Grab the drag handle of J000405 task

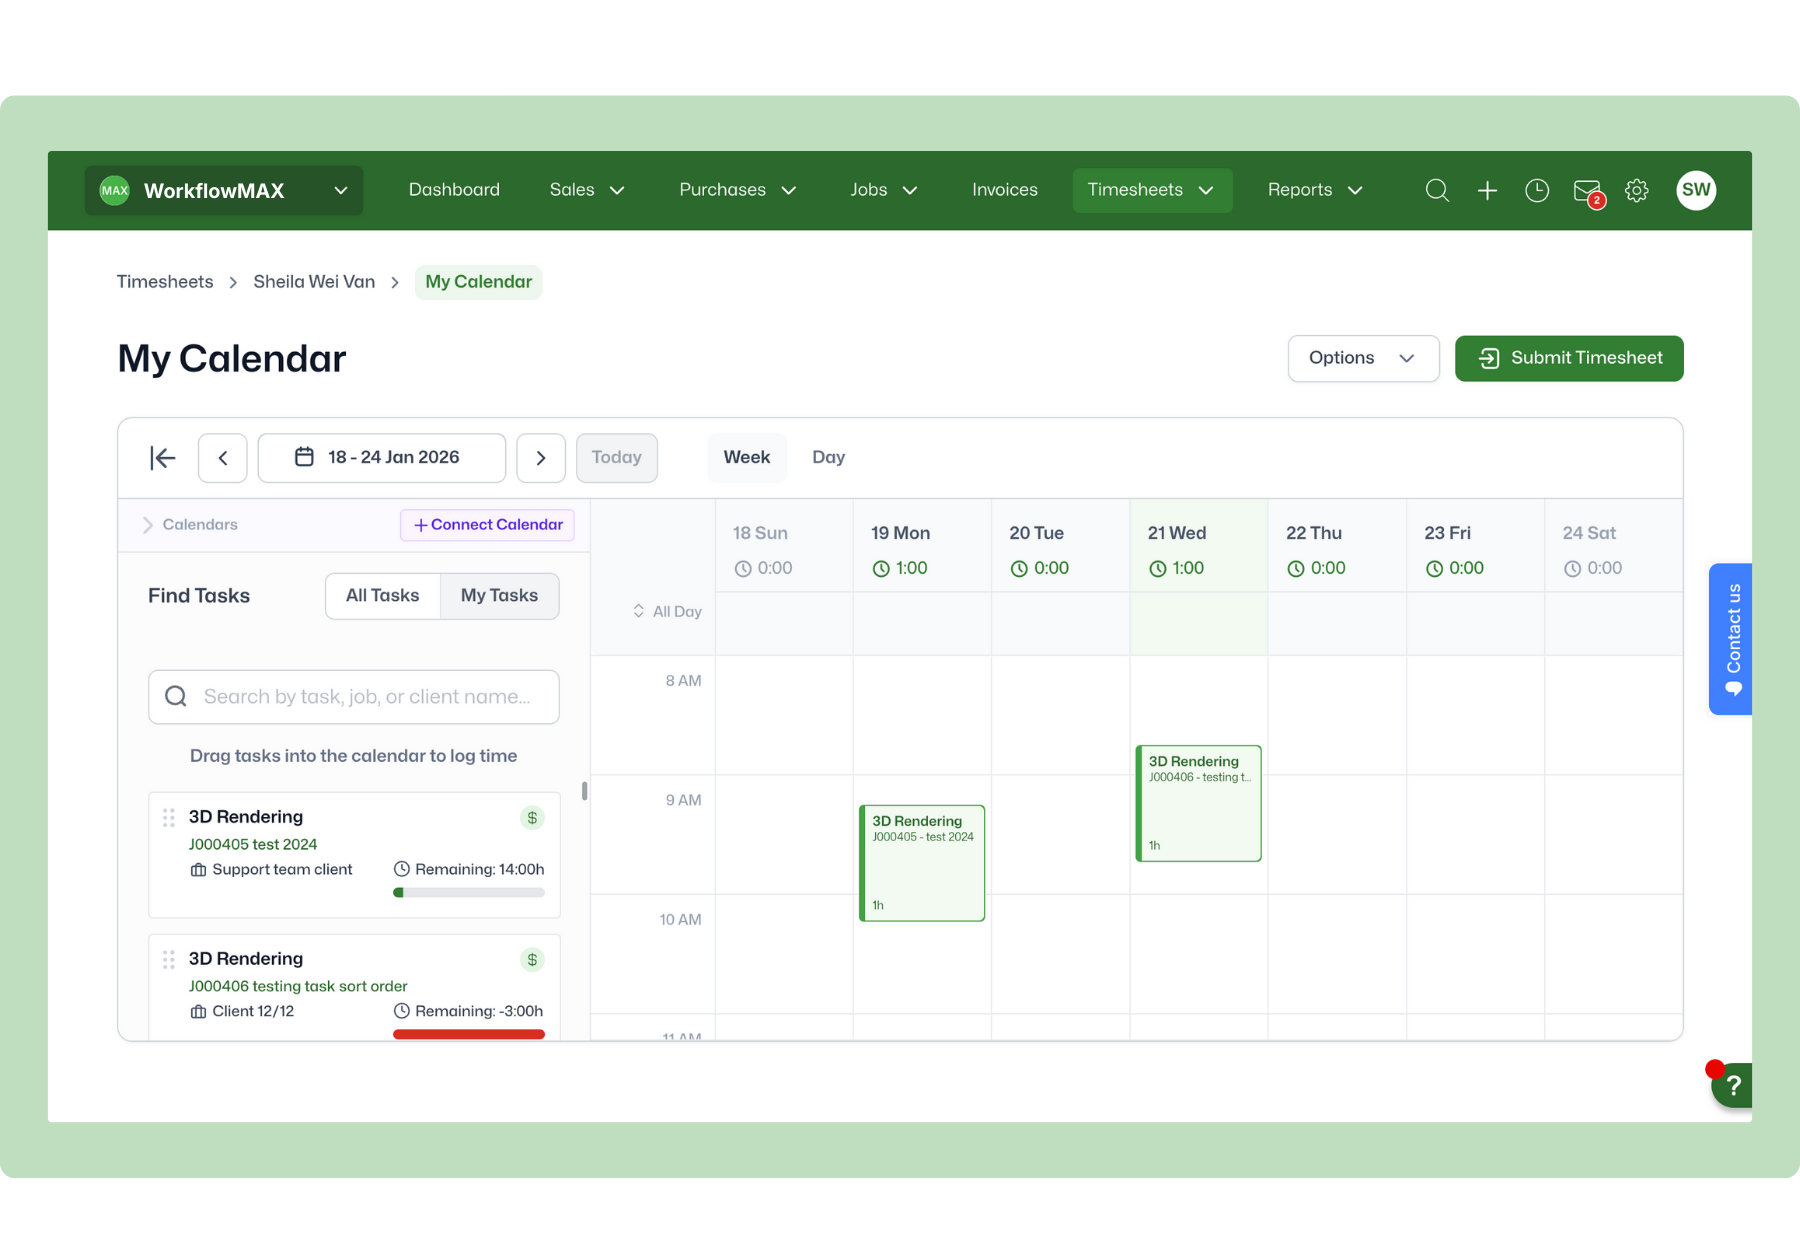pyautogui.click(x=169, y=818)
